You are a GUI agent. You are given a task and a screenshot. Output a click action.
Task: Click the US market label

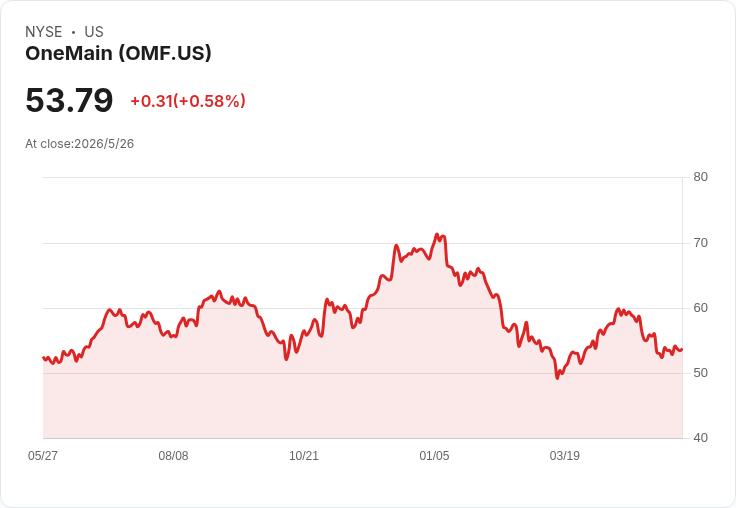point(94,32)
